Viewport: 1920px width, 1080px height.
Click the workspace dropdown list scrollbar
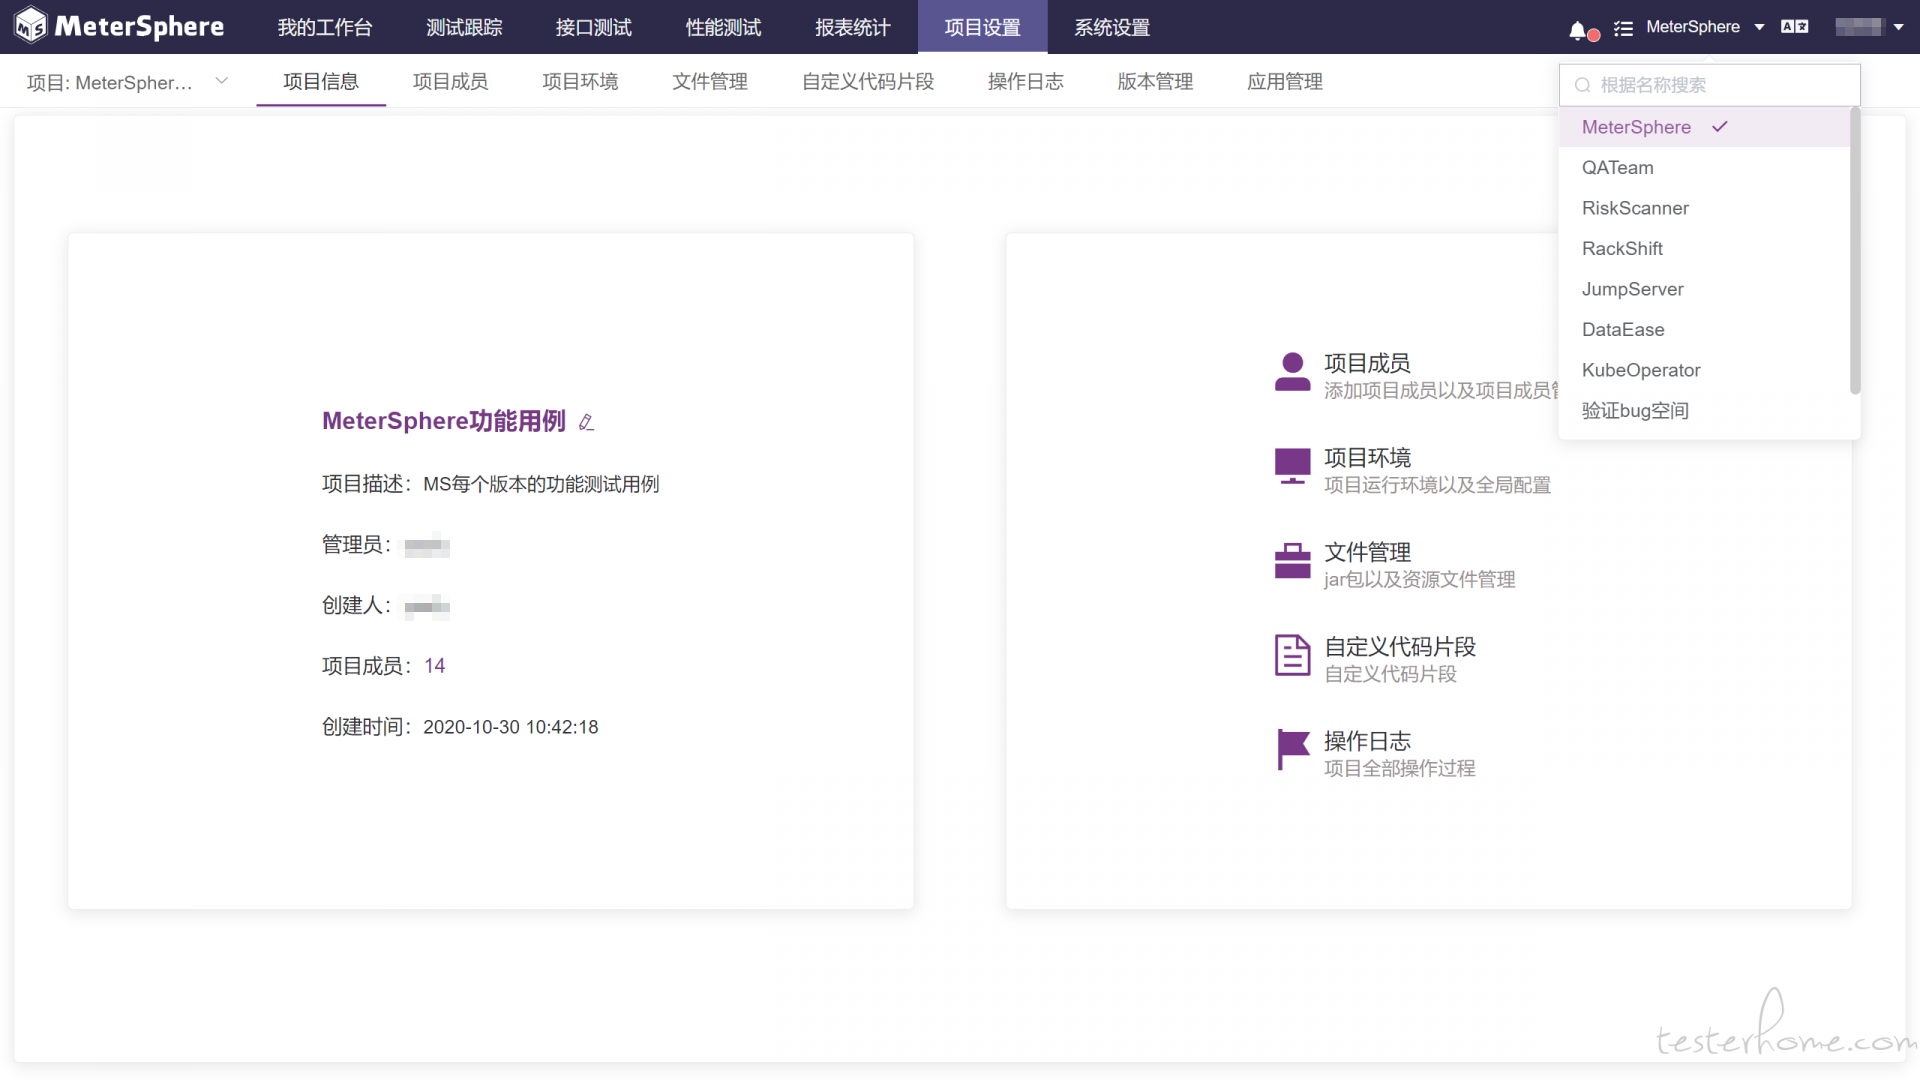[1855, 250]
